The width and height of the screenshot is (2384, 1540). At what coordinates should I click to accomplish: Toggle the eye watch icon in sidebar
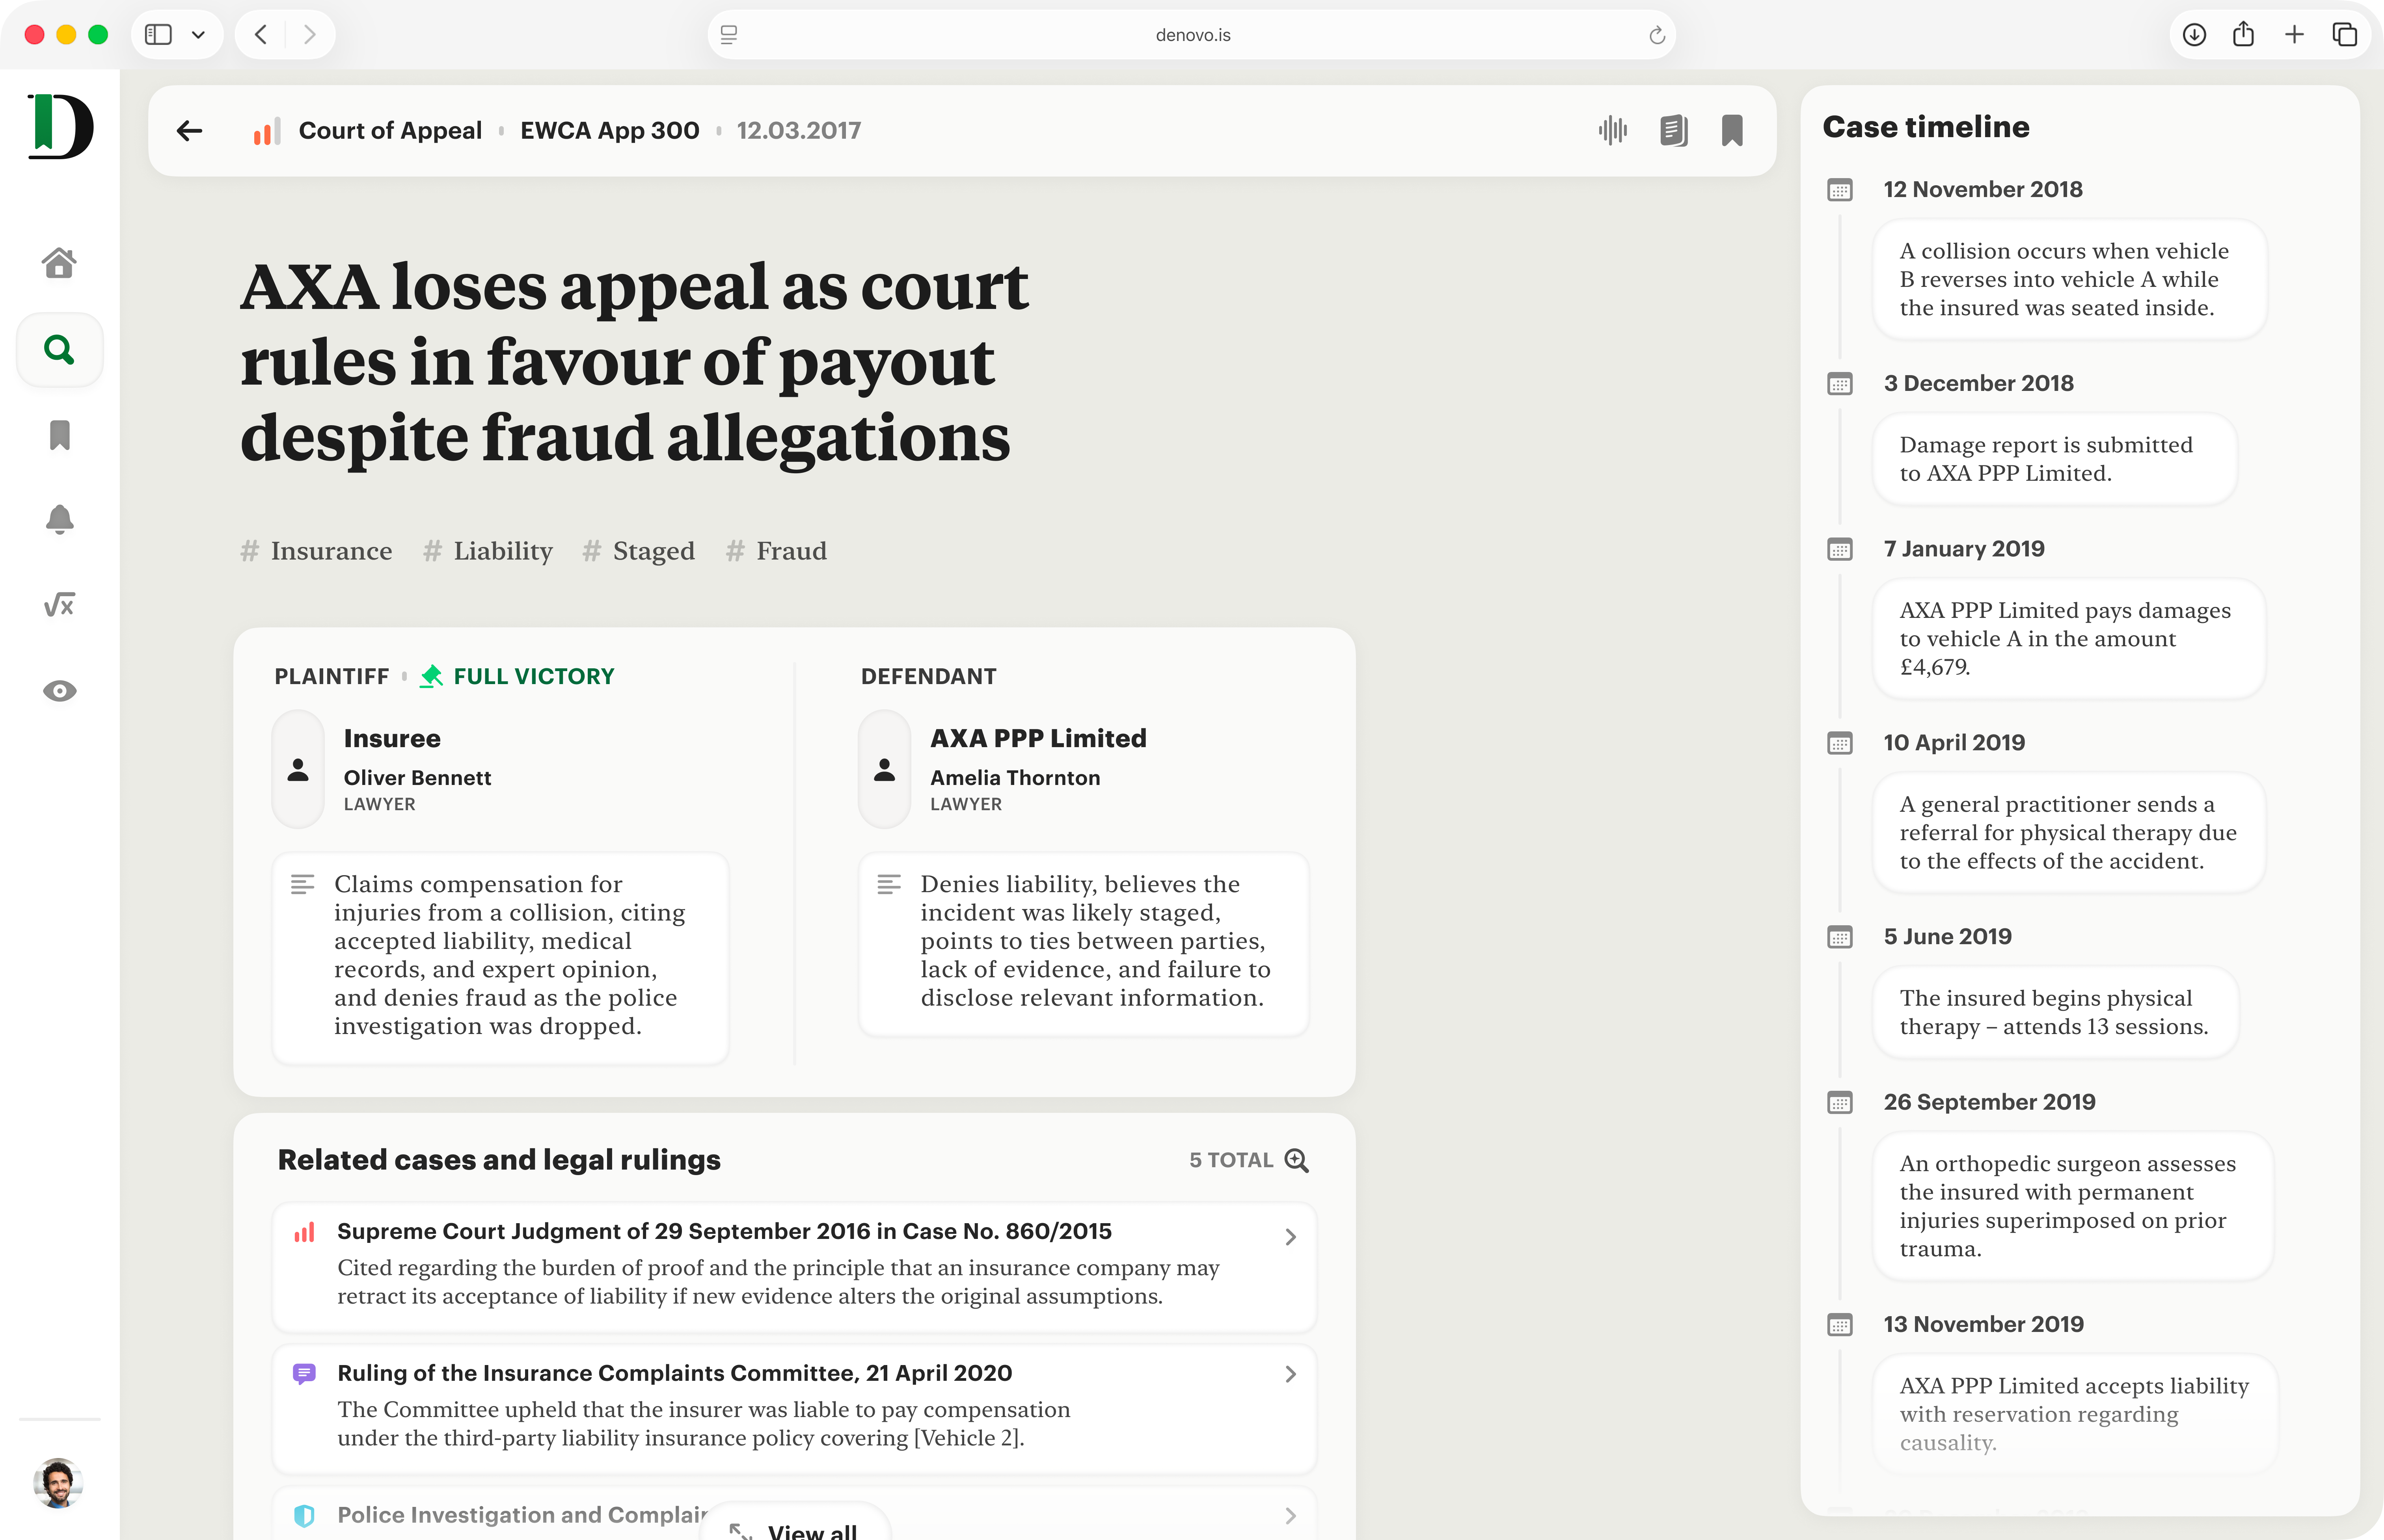click(59, 691)
